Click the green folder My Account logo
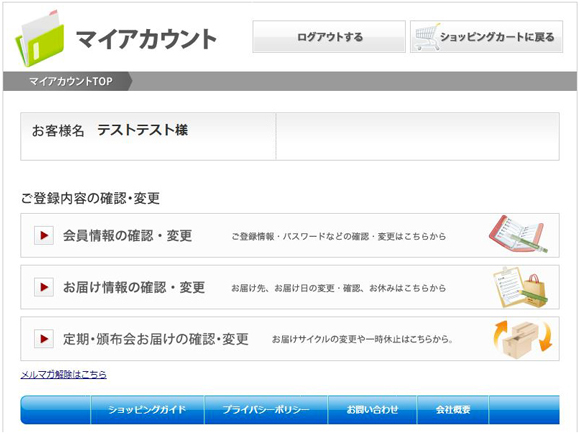This screenshot has width=580, height=434. coord(40,38)
